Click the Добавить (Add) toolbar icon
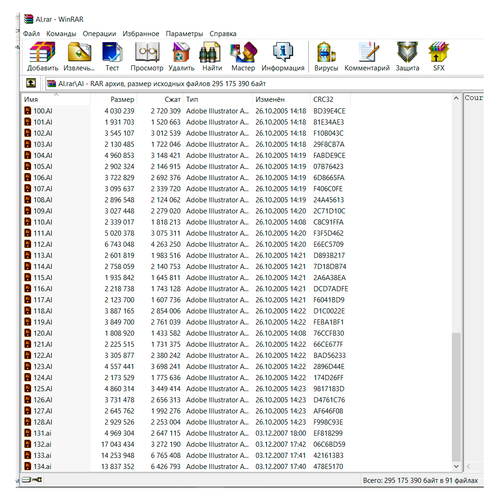500x500 pixels. click(x=42, y=53)
